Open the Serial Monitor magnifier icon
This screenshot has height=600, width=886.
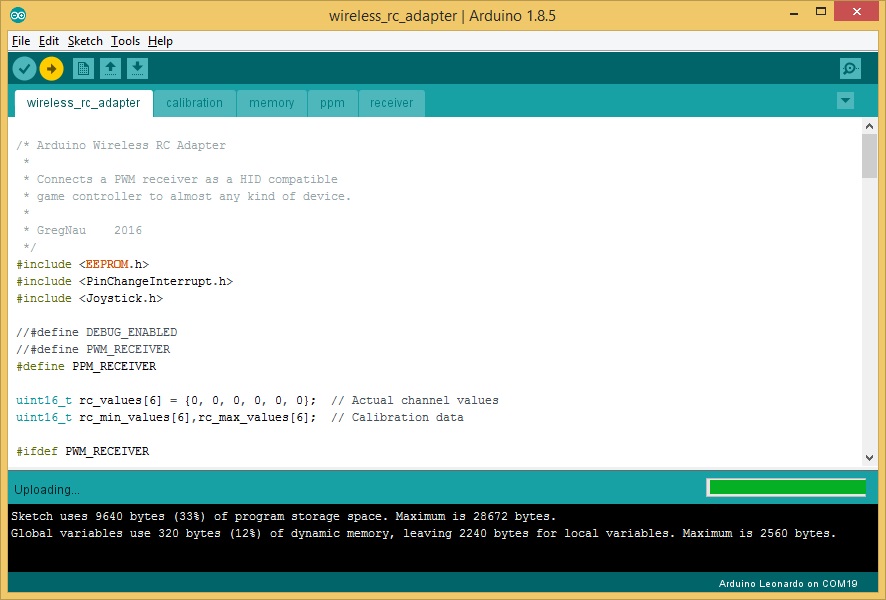tap(850, 69)
